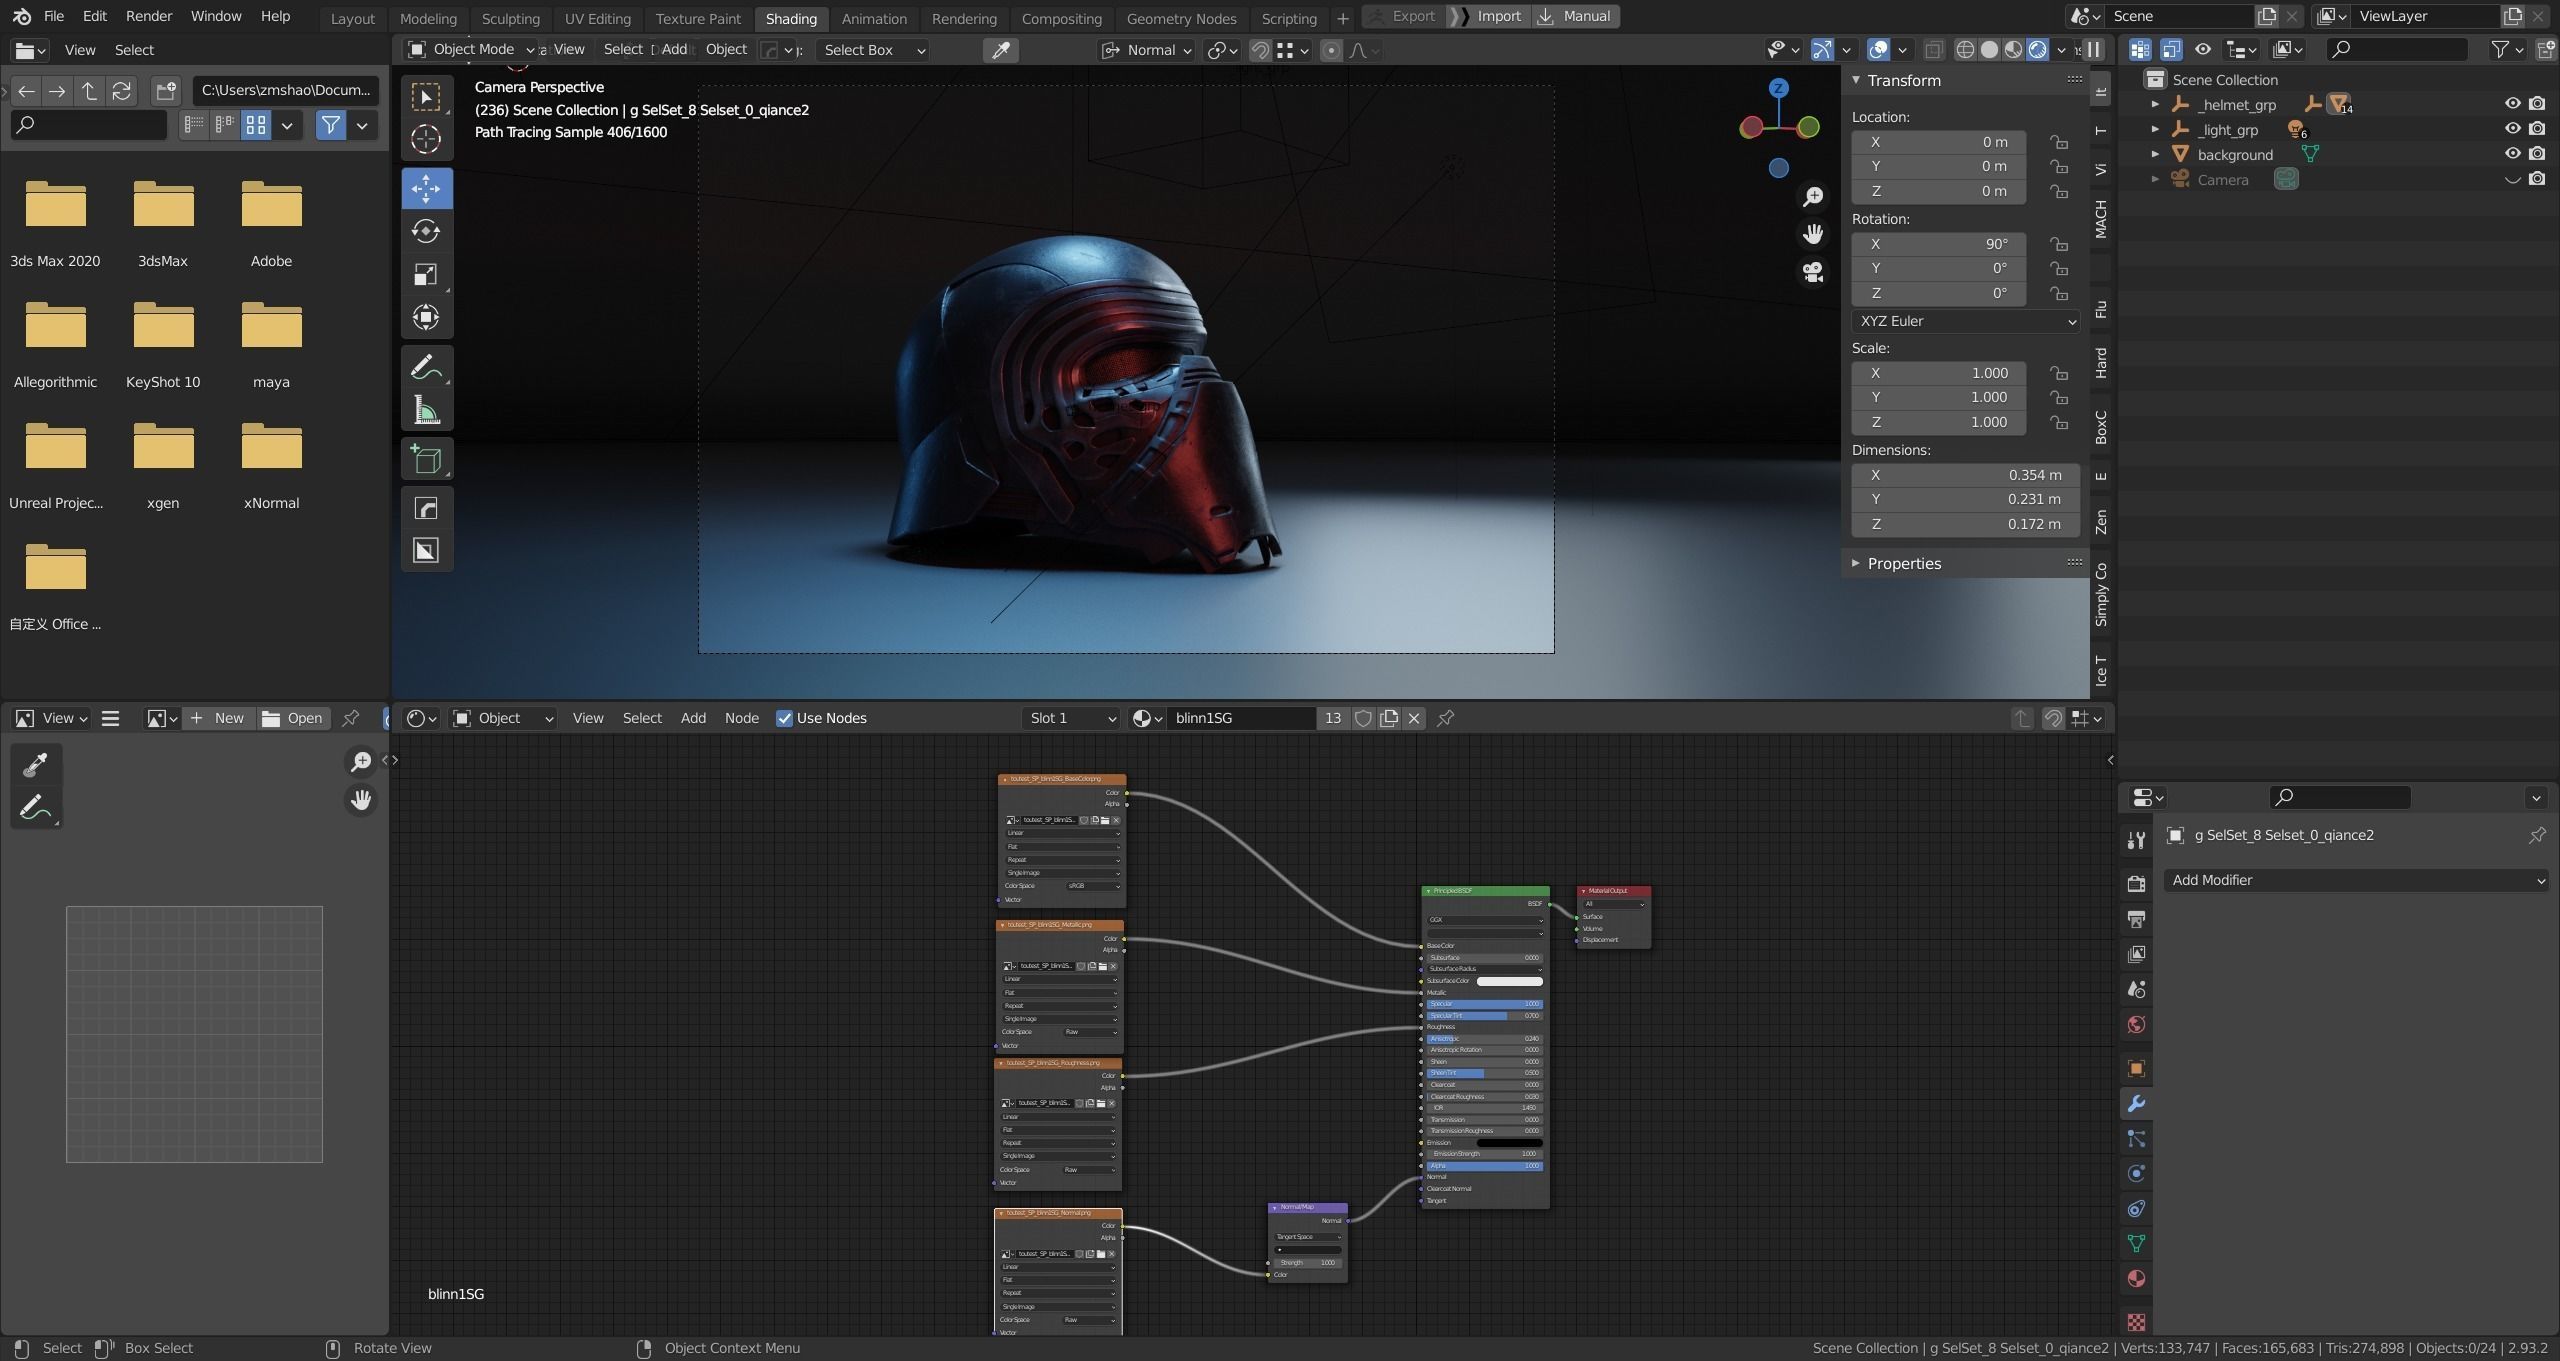The height and width of the screenshot is (1361, 2560).
Task: Click the image editor sample tool
Action: point(36,765)
